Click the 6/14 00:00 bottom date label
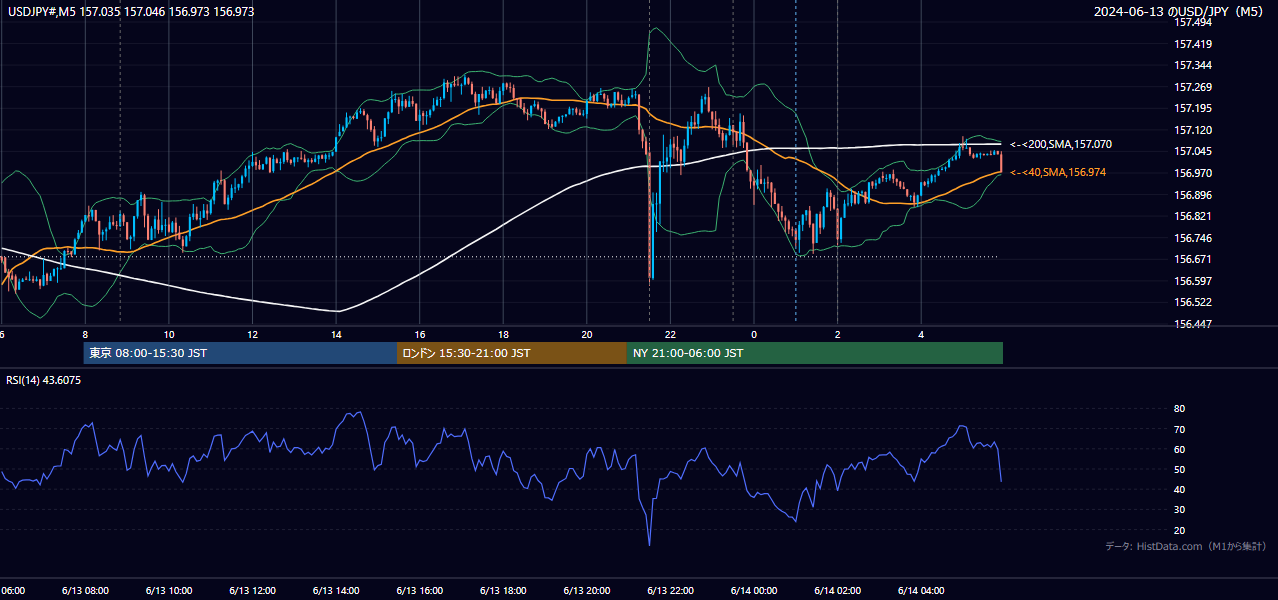Viewport: 1278px width, 600px height. pos(754,591)
